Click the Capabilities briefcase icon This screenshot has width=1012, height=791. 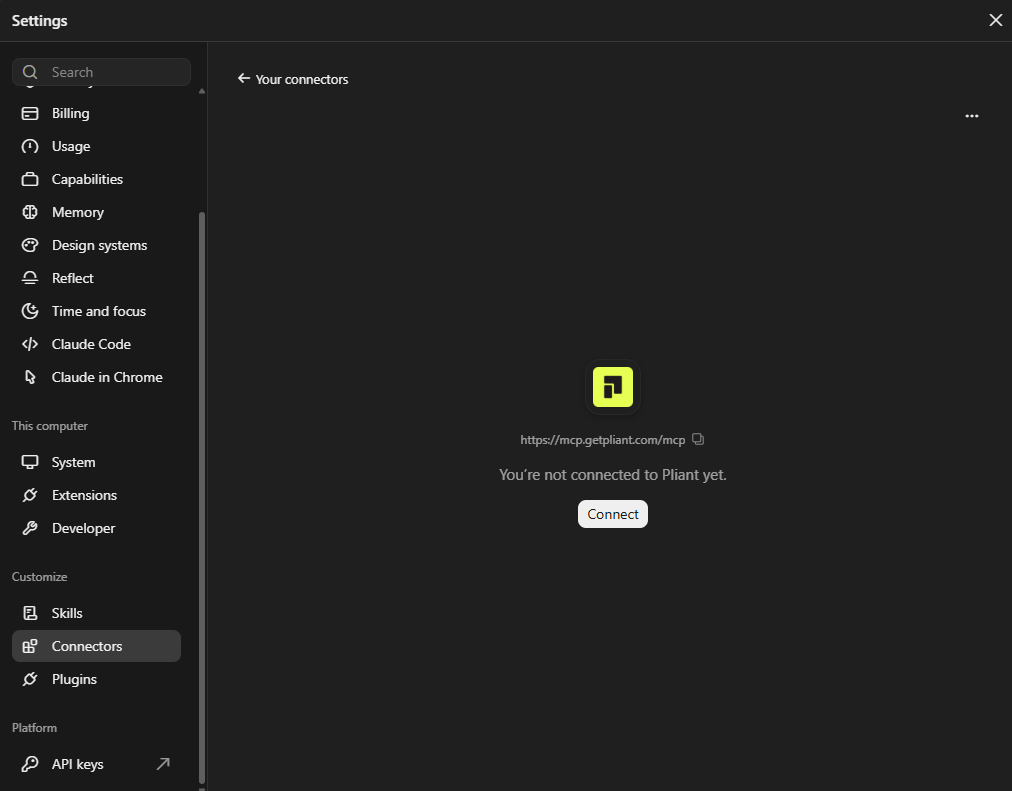pos(30,179)
